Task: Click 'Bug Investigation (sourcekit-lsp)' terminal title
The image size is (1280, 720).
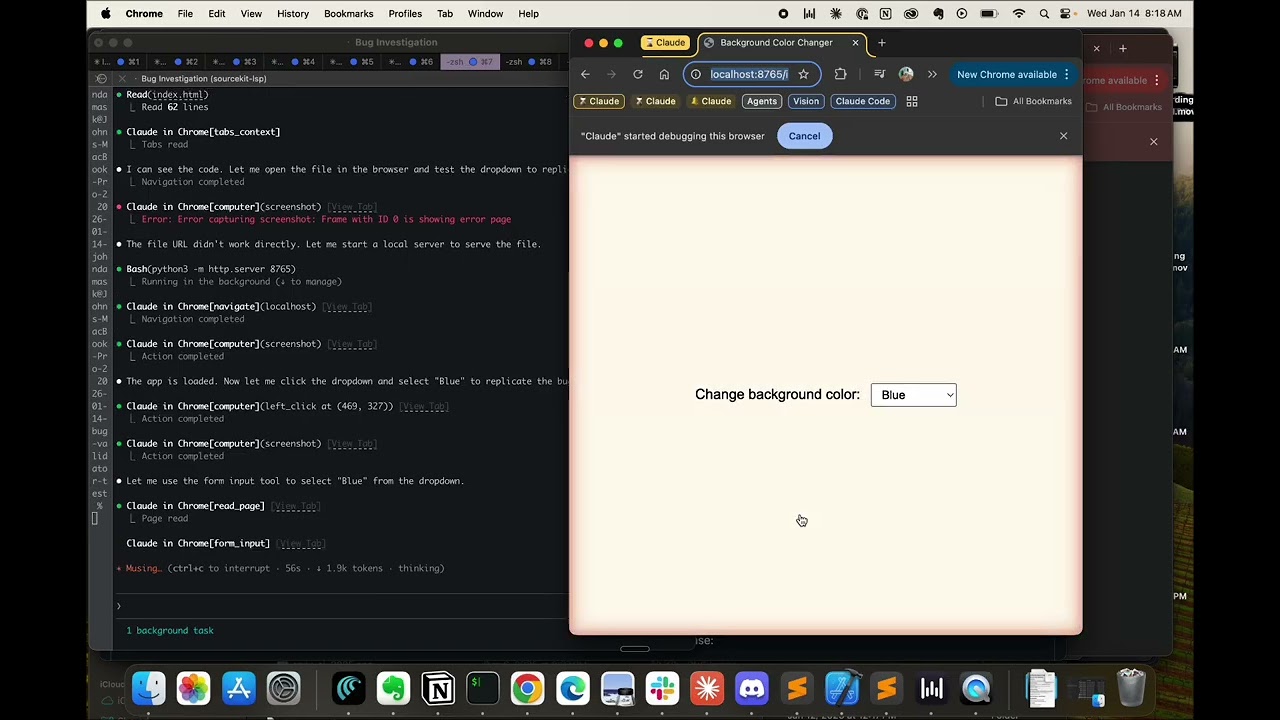Action: (x=203, y=79)
